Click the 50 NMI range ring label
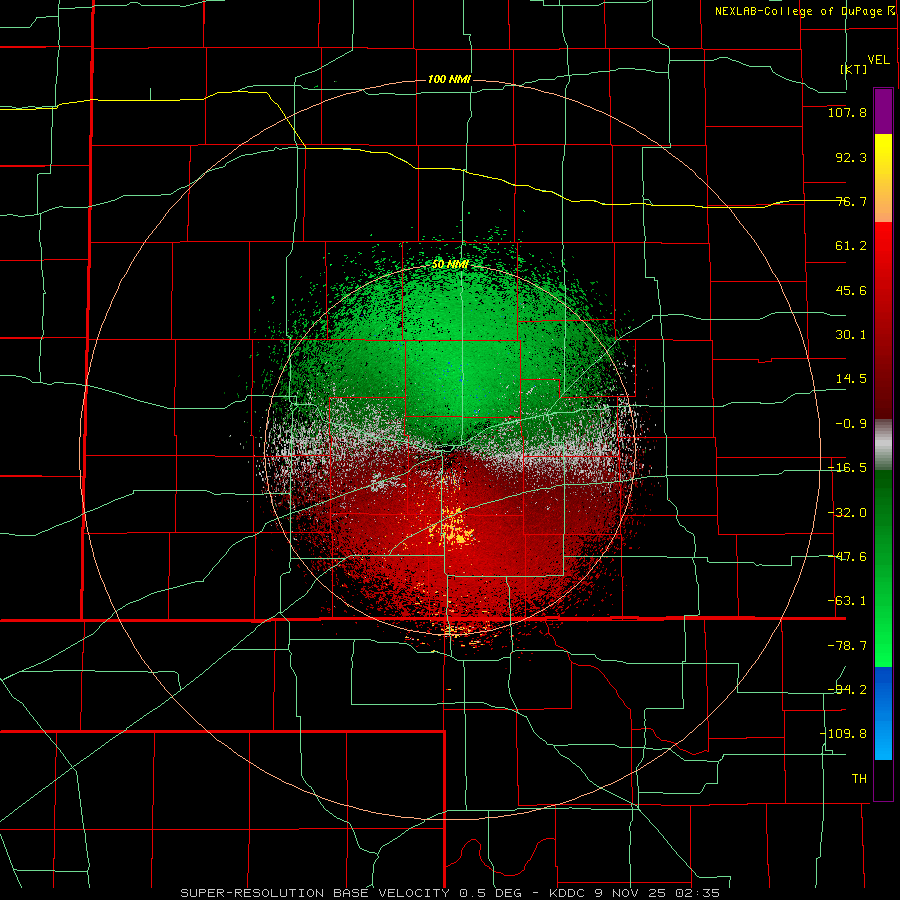This screenshot has width=900, height=900. [450, 265]
